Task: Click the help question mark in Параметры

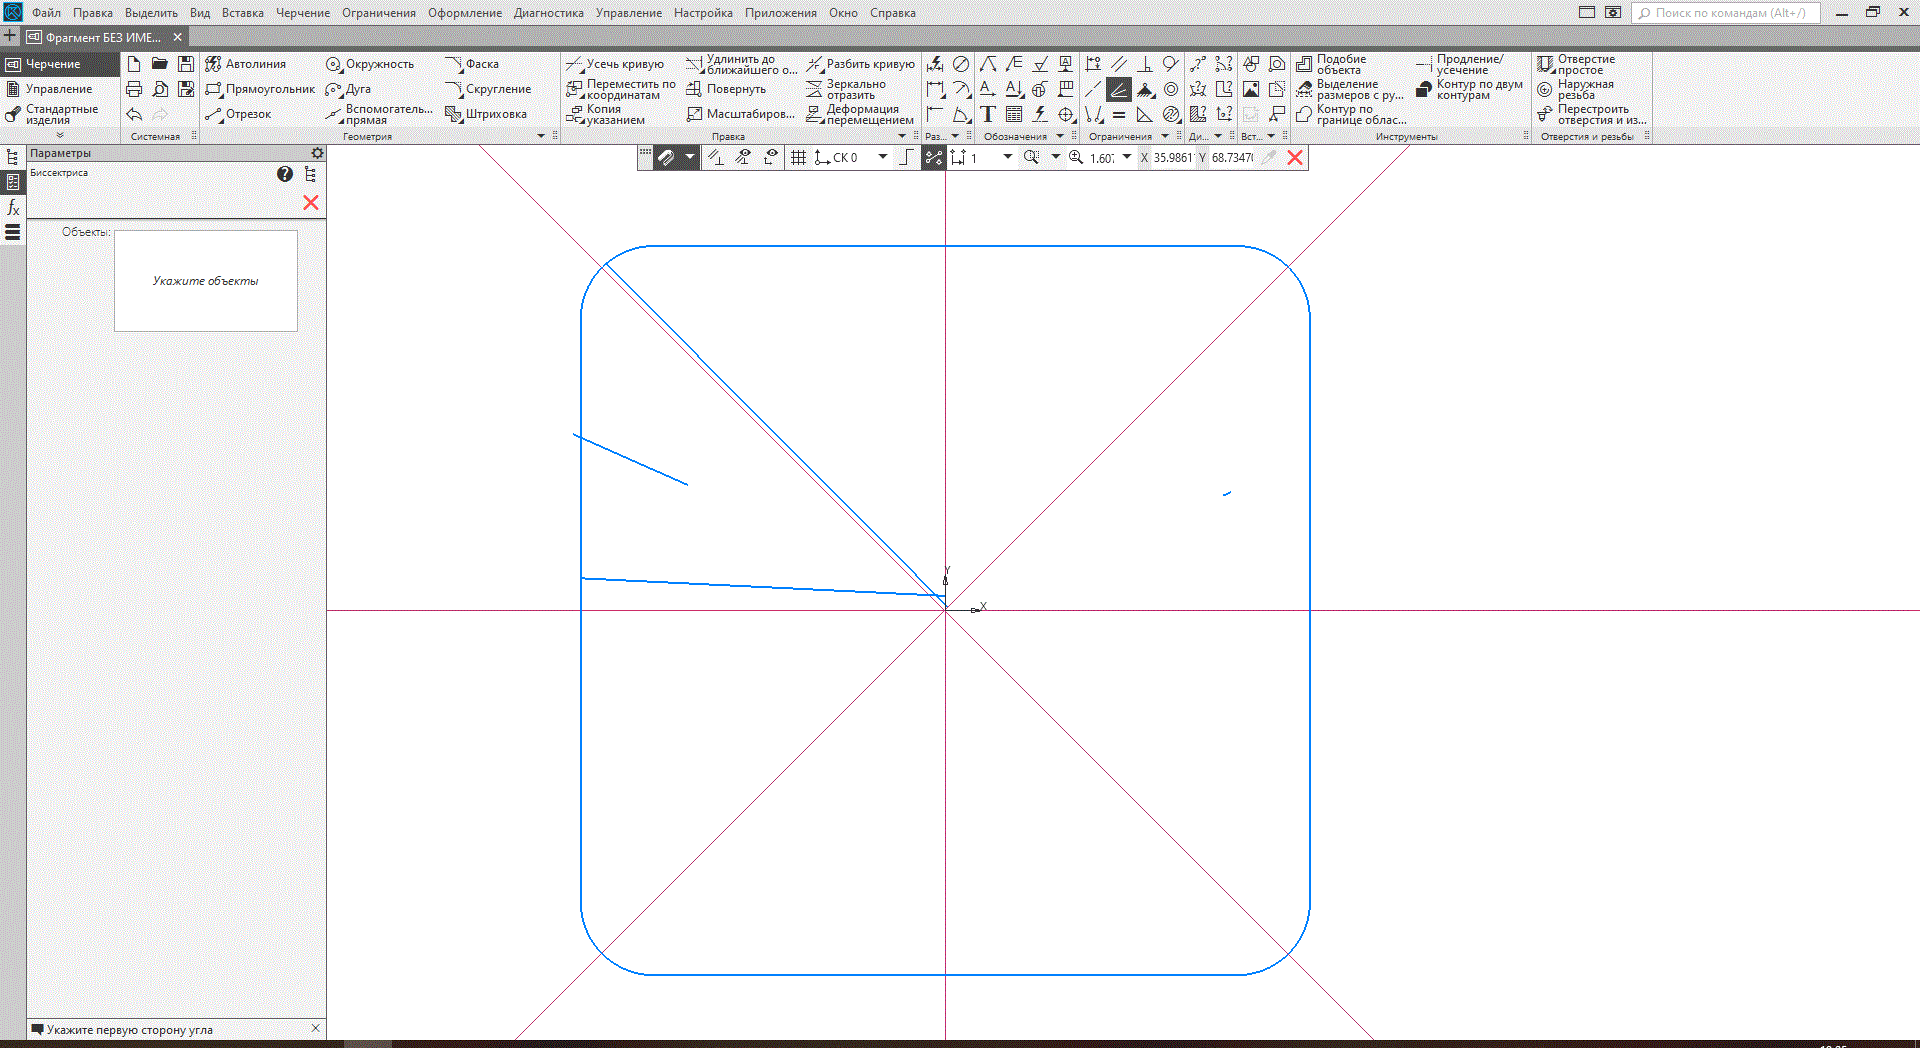Action: click(x=285, y=174)
